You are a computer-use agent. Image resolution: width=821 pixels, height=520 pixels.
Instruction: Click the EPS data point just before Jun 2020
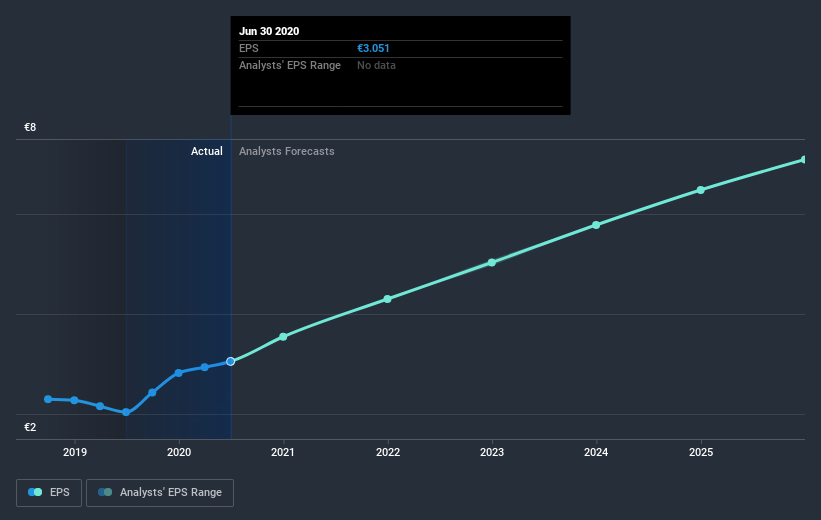205,367
